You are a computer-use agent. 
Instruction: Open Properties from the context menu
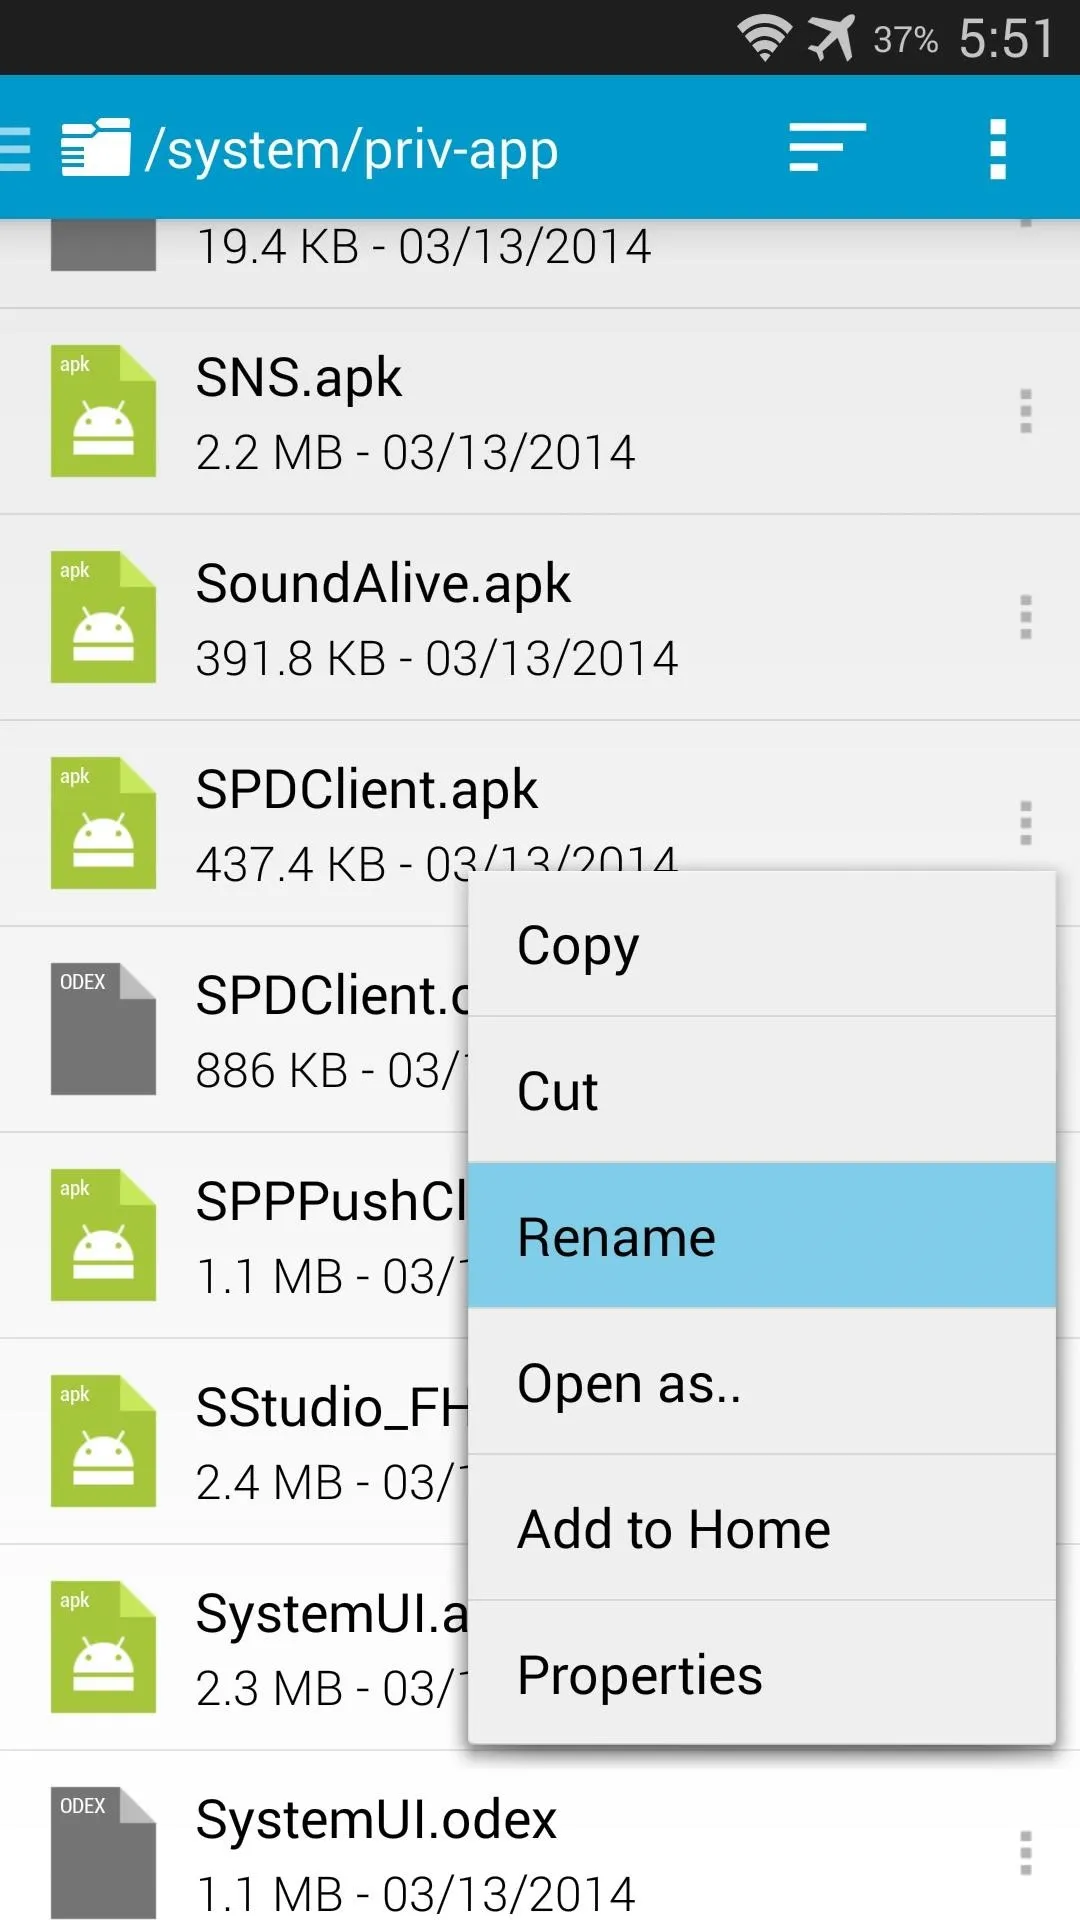(x=761, y=1675)
